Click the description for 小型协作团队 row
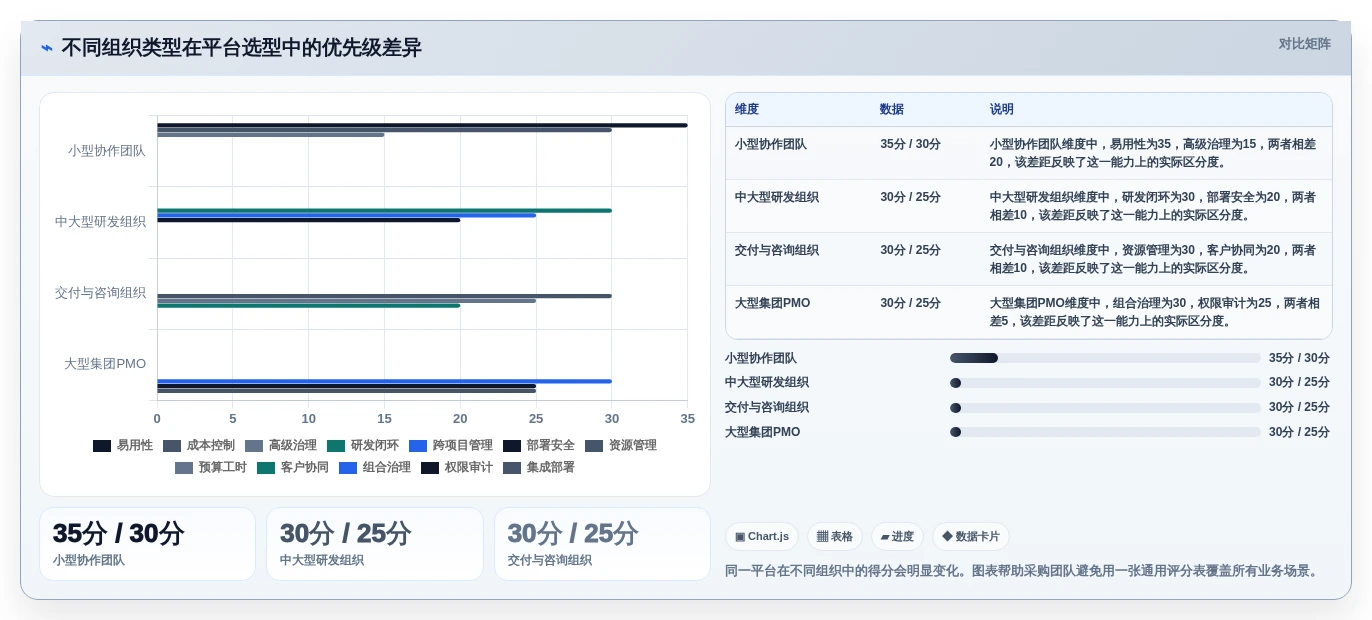 click(x=1155, y=153)
